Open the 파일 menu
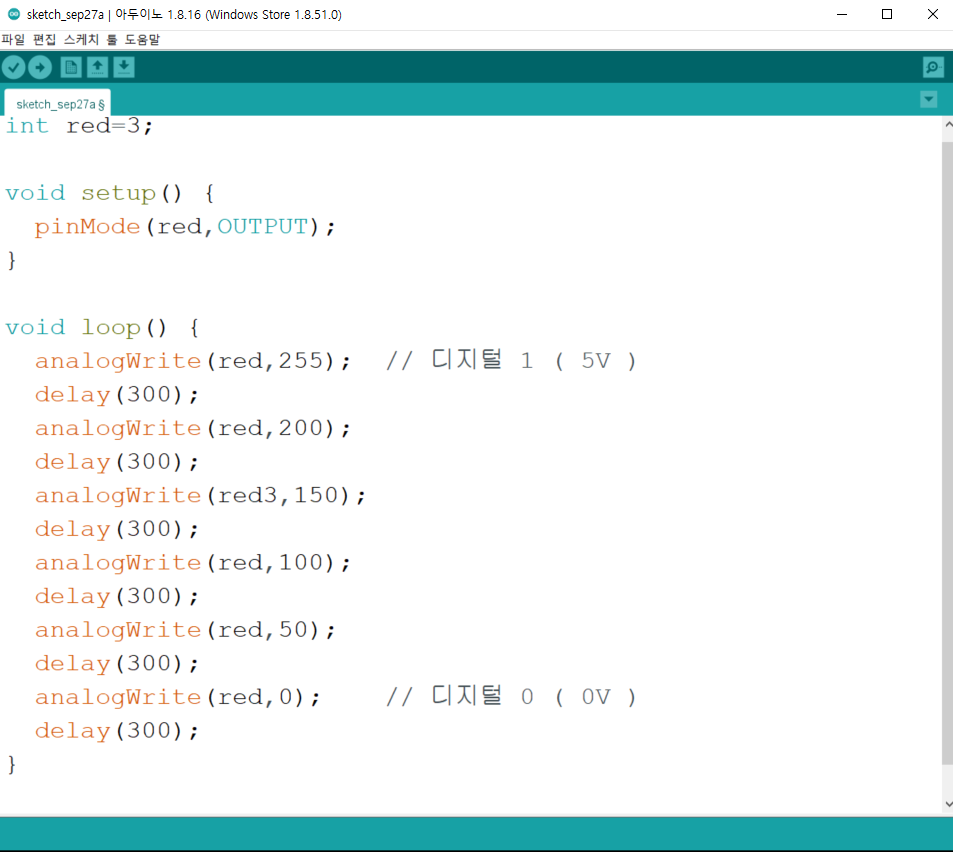Screen dimensions: 953x852 tap(13, 40)
